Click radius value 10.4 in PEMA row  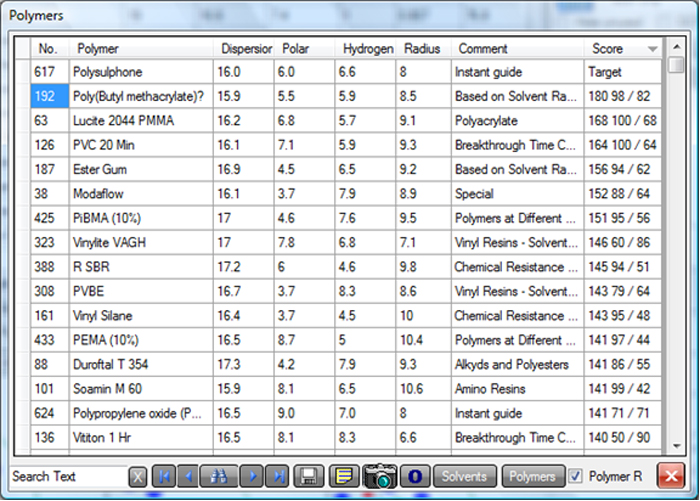[423, 340]
